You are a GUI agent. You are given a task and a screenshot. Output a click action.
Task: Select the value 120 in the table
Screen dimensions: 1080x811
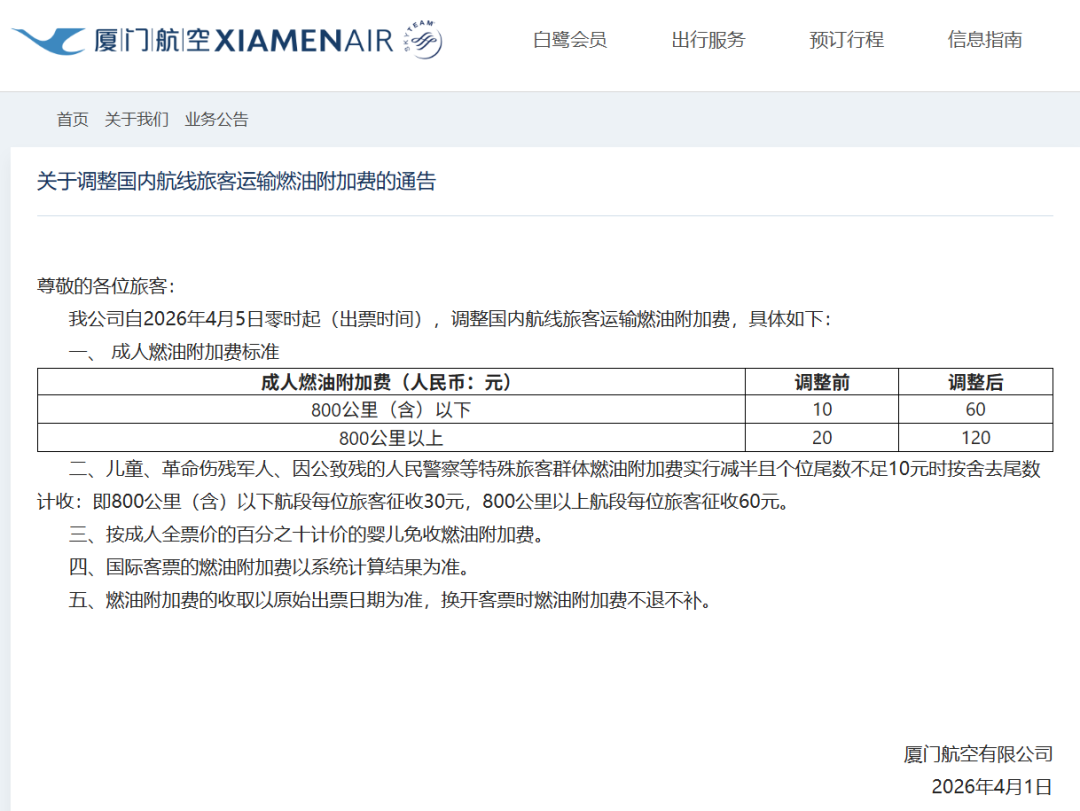976,437
